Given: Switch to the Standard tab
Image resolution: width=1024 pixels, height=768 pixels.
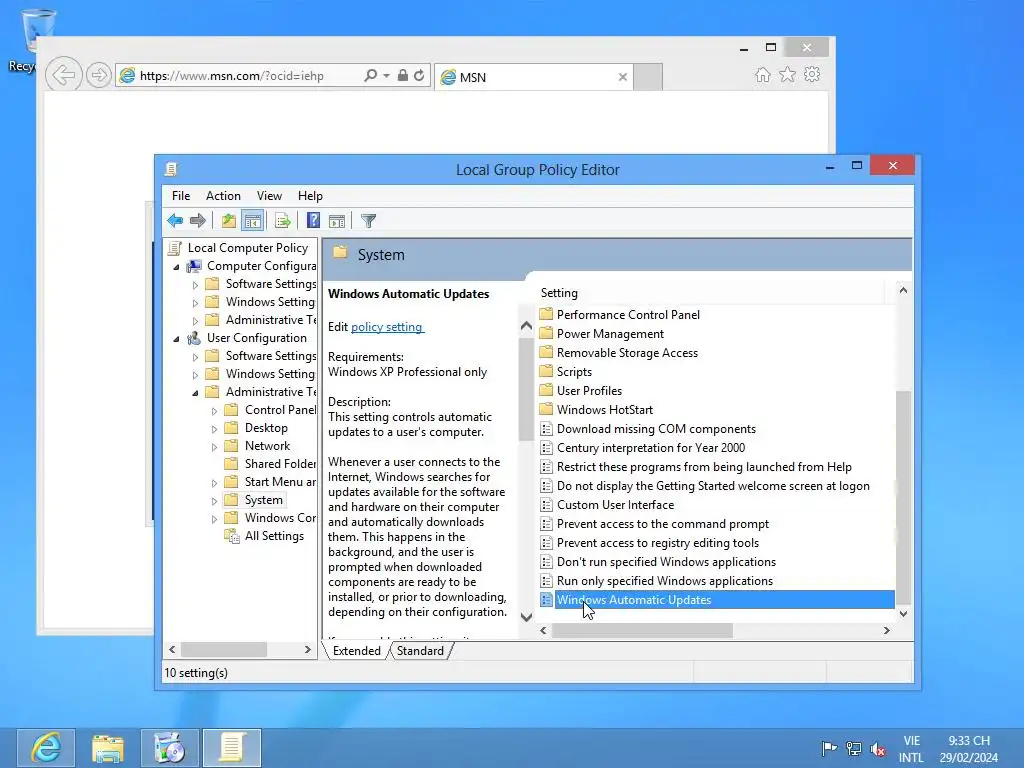Looking at the screenshot, I should (x=420, y=650).
